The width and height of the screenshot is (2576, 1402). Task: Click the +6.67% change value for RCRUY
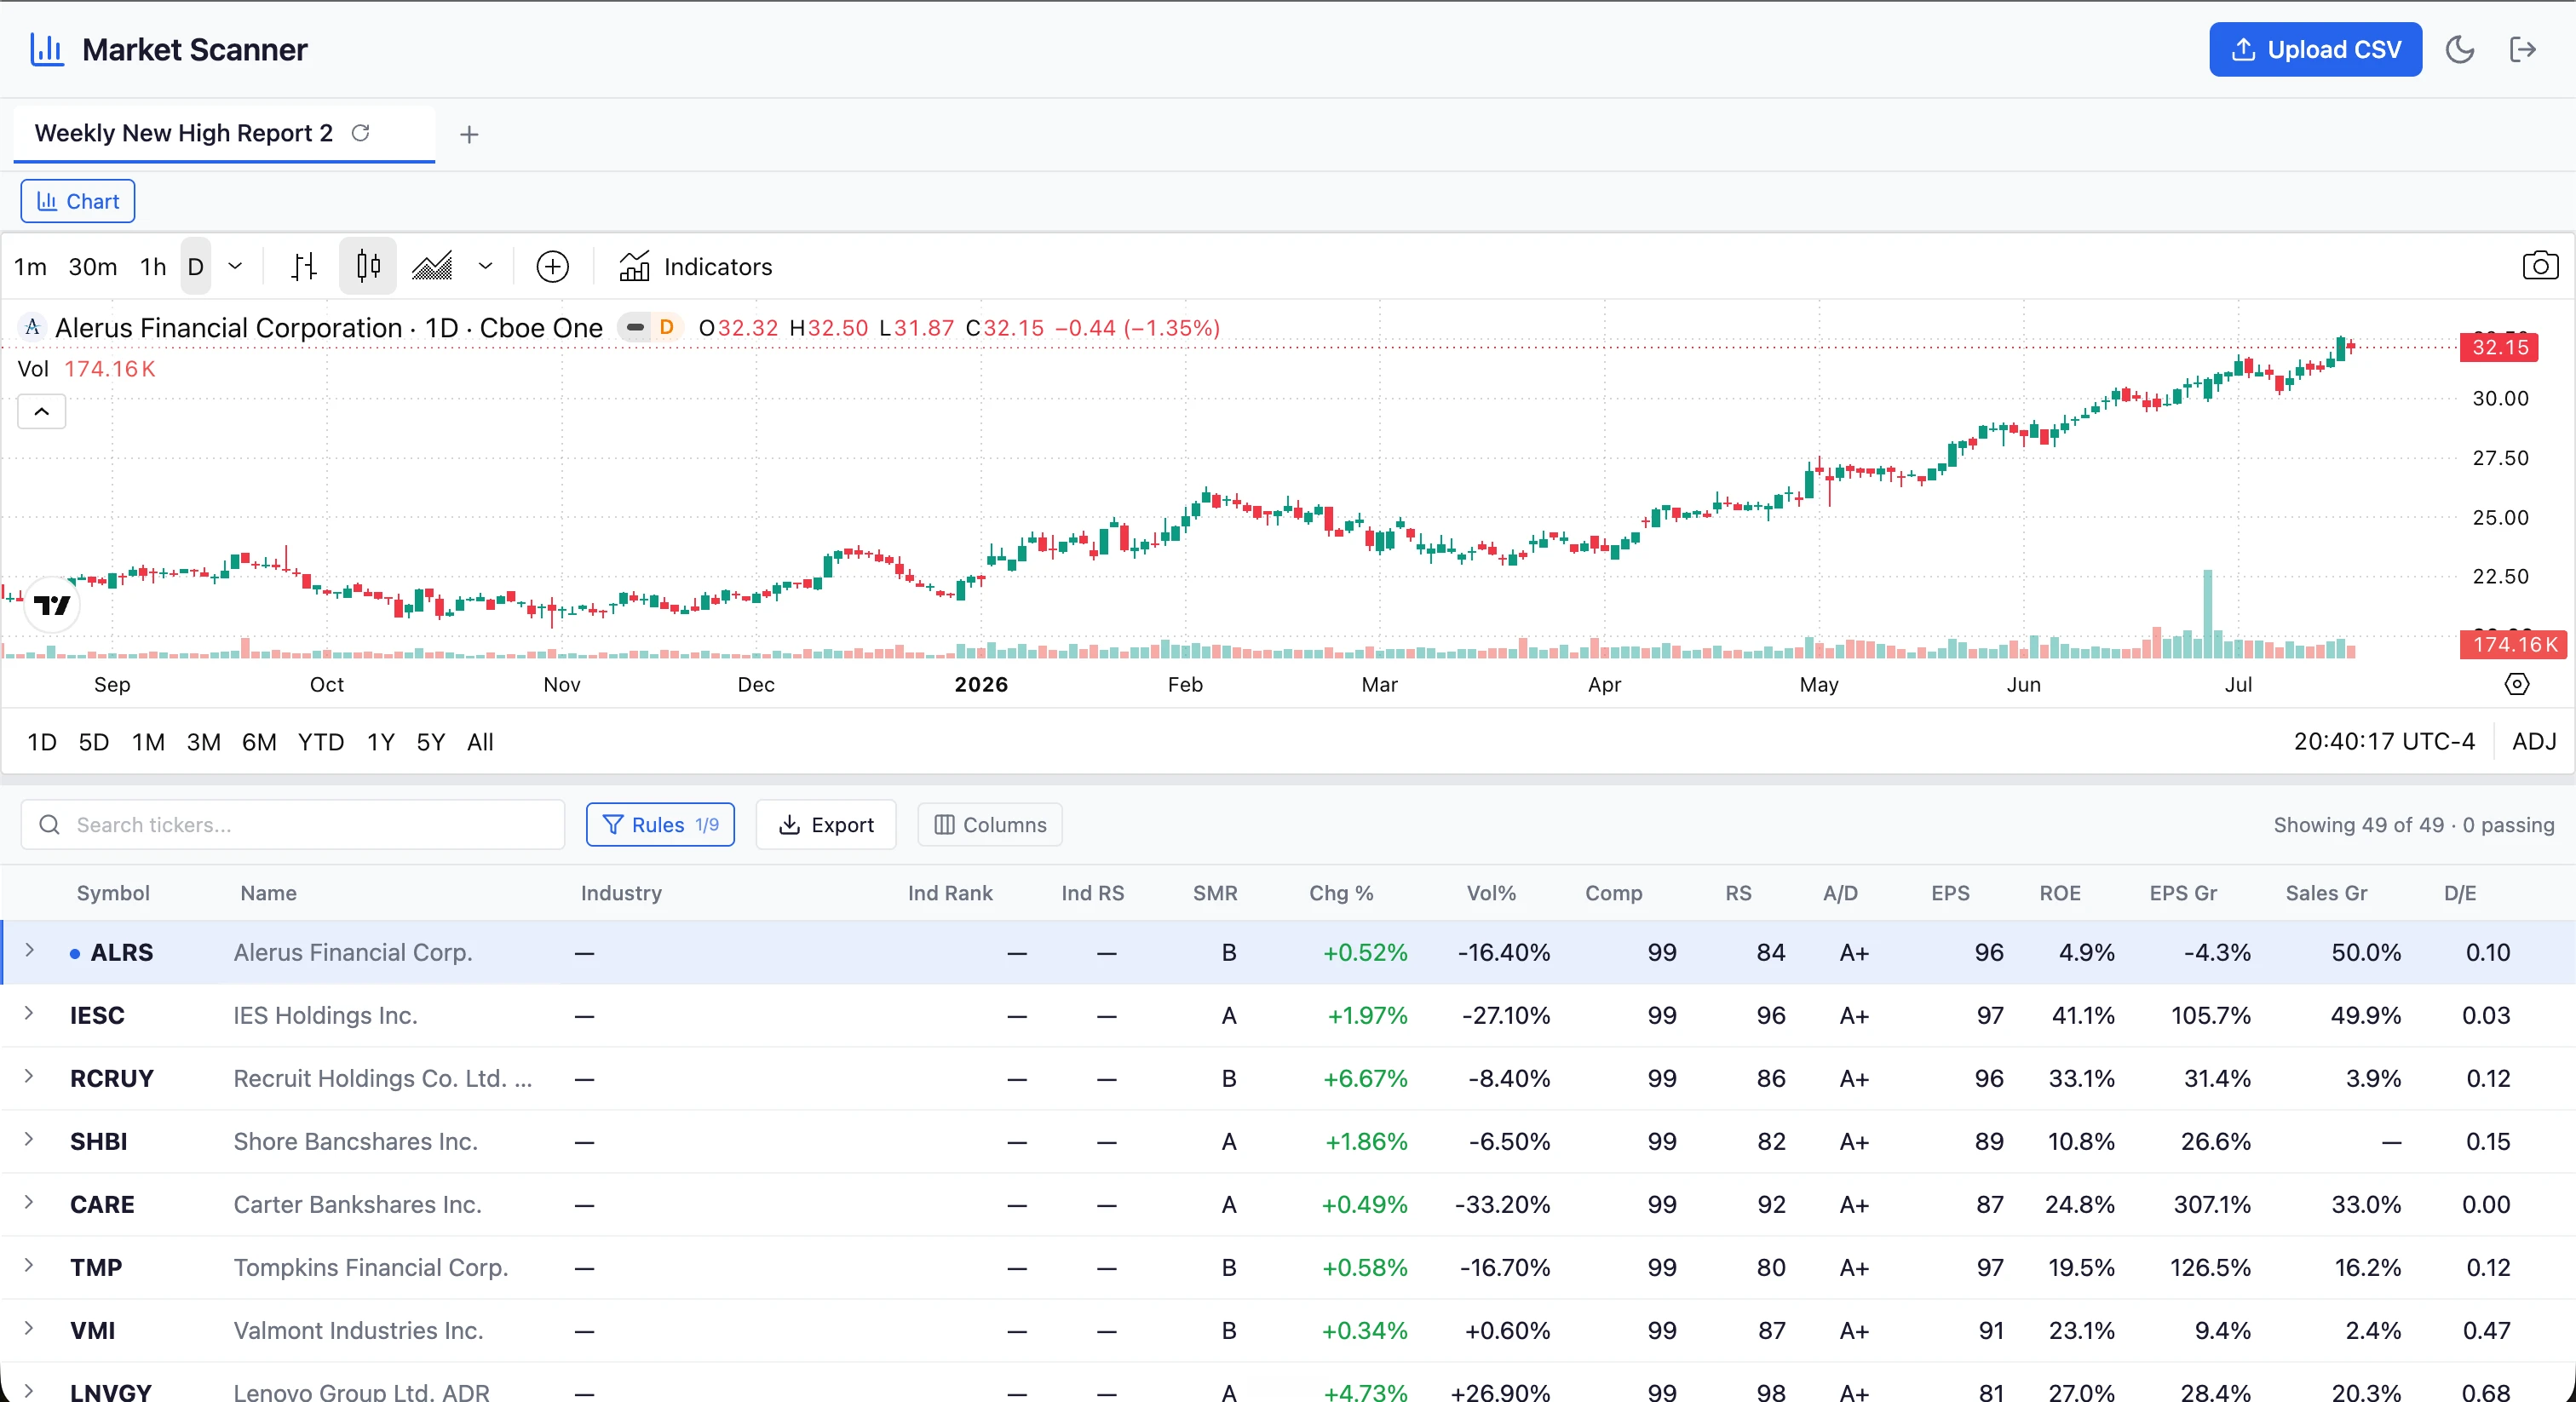tap(1365, 1078)
